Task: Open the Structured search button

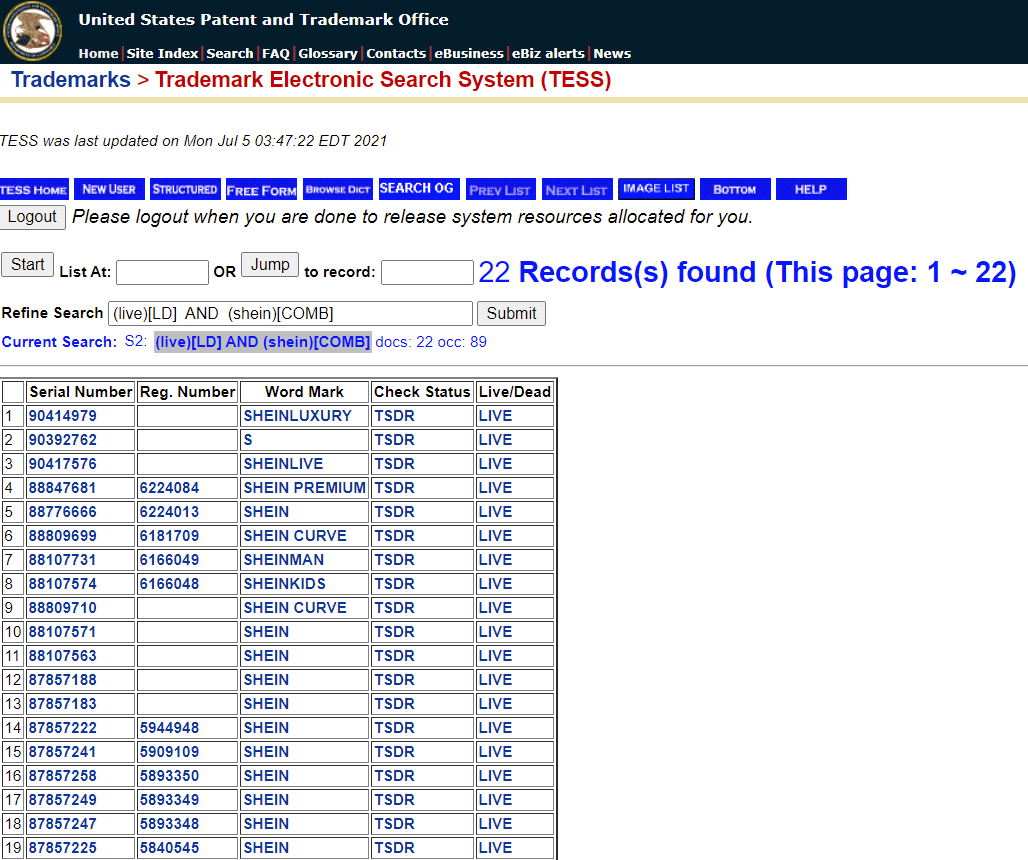Action: click(x=185, y=189)
